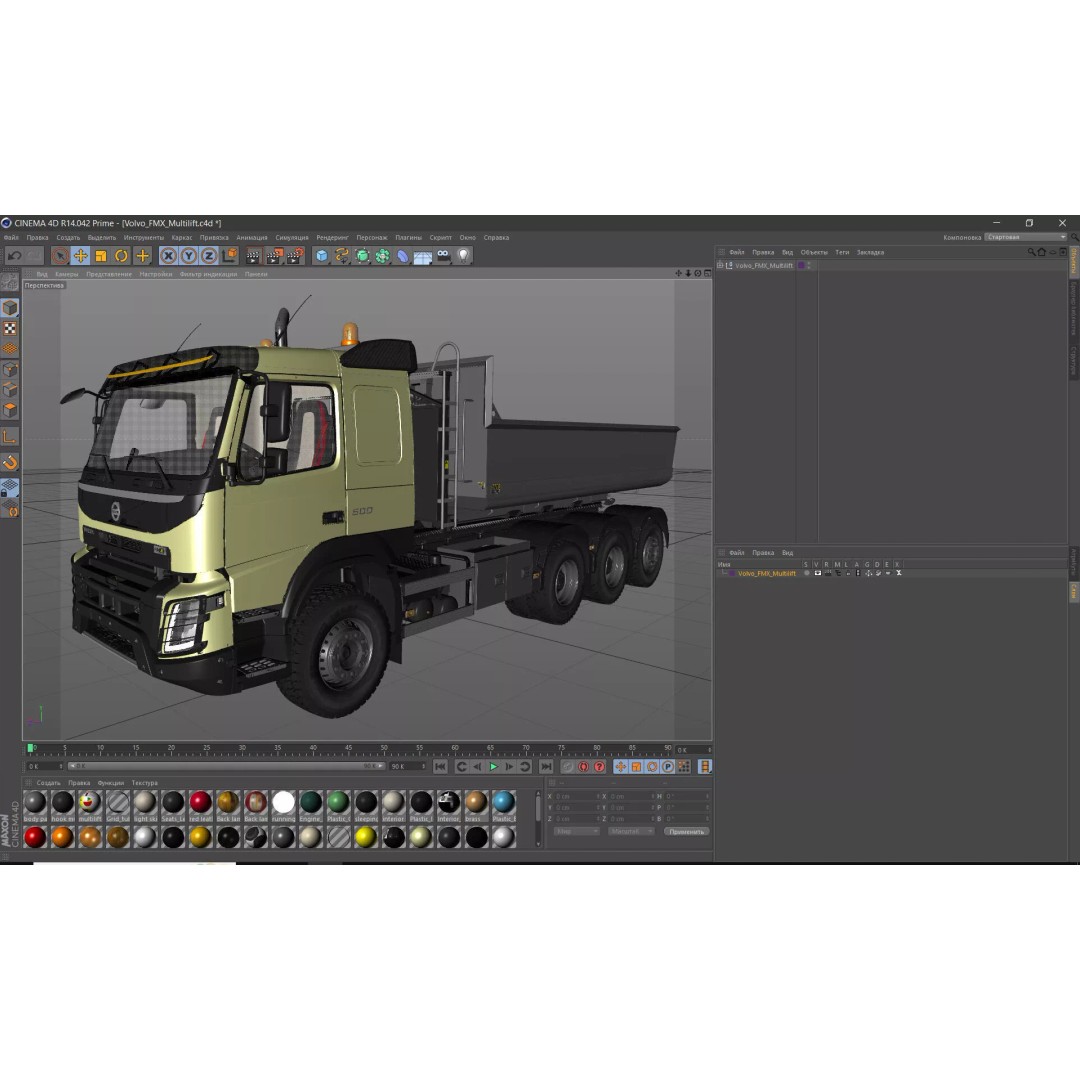
Task: Select Polygons mode in left sidebar
Action: [10, 411]
